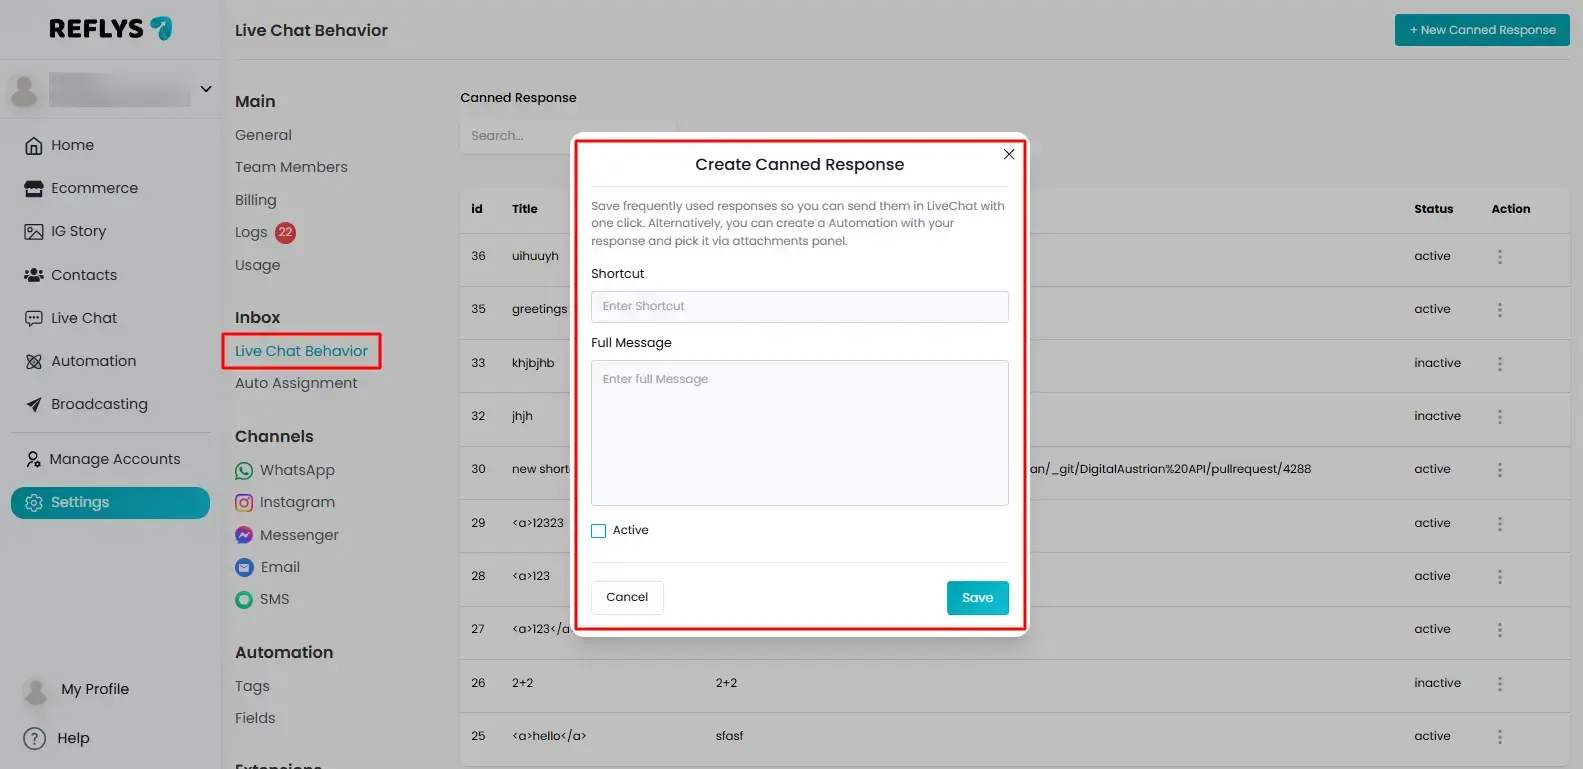Open the Help question mark icon

(x=35, y=738)
